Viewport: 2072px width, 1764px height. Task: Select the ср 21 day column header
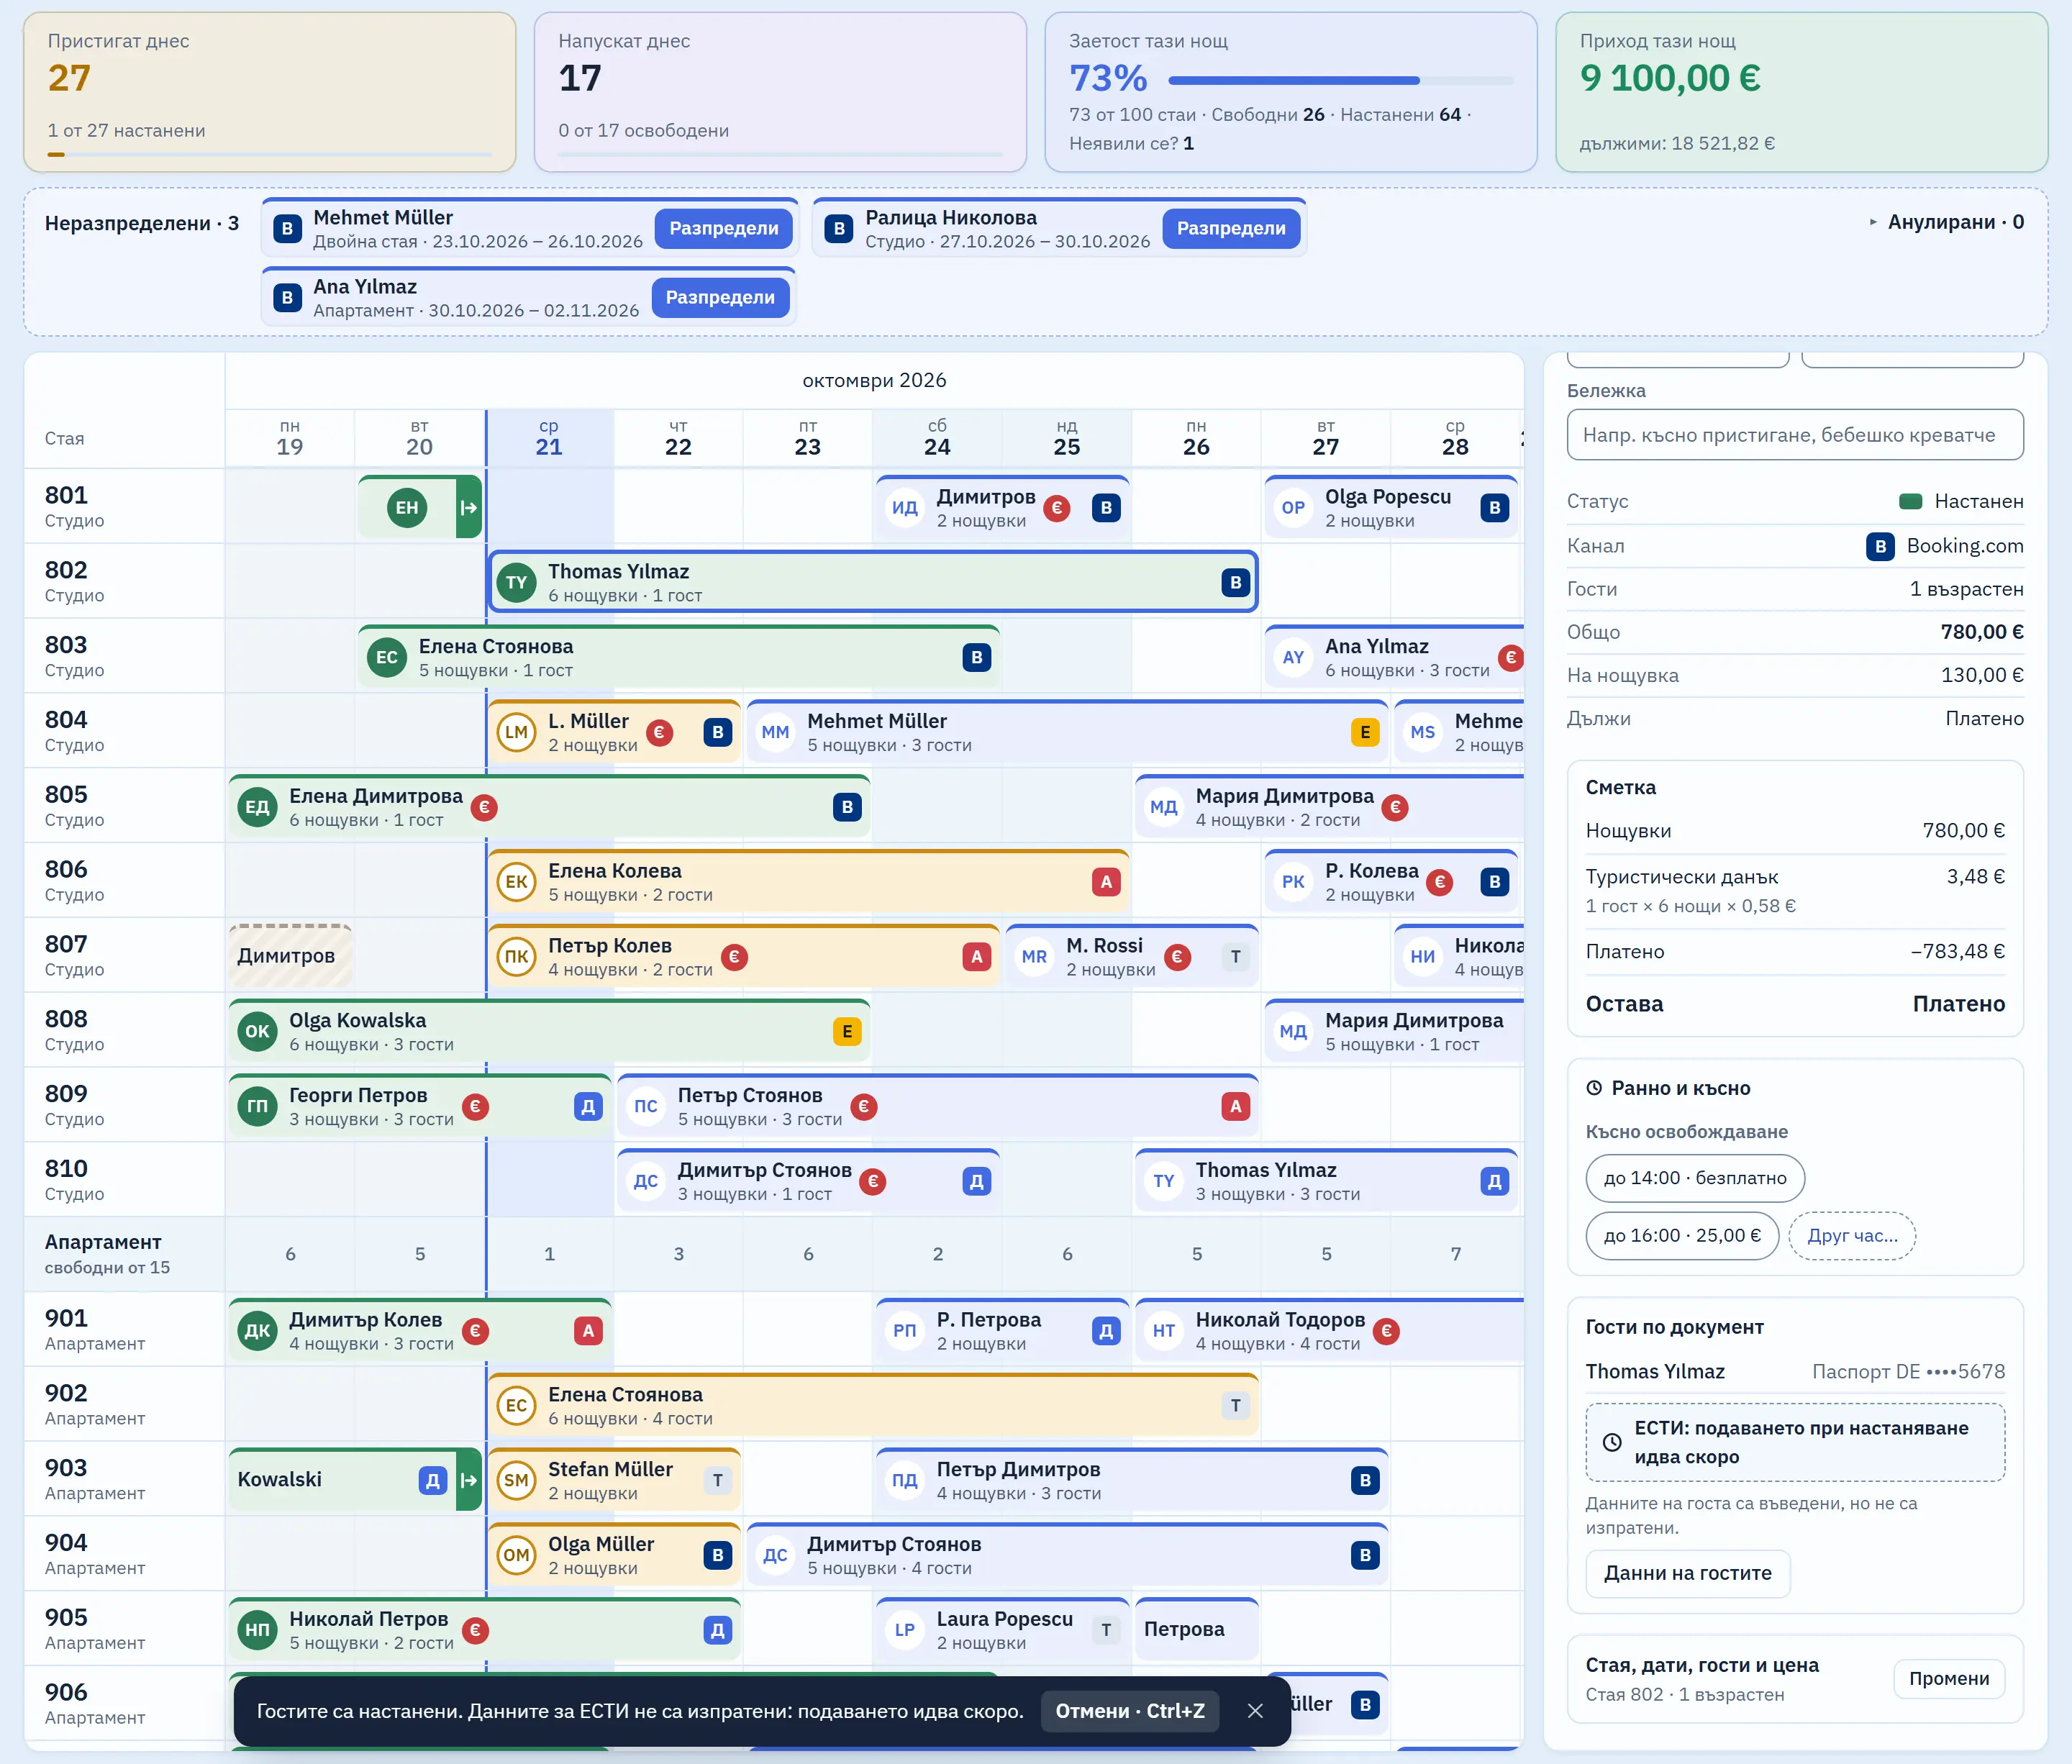[549, 438]
